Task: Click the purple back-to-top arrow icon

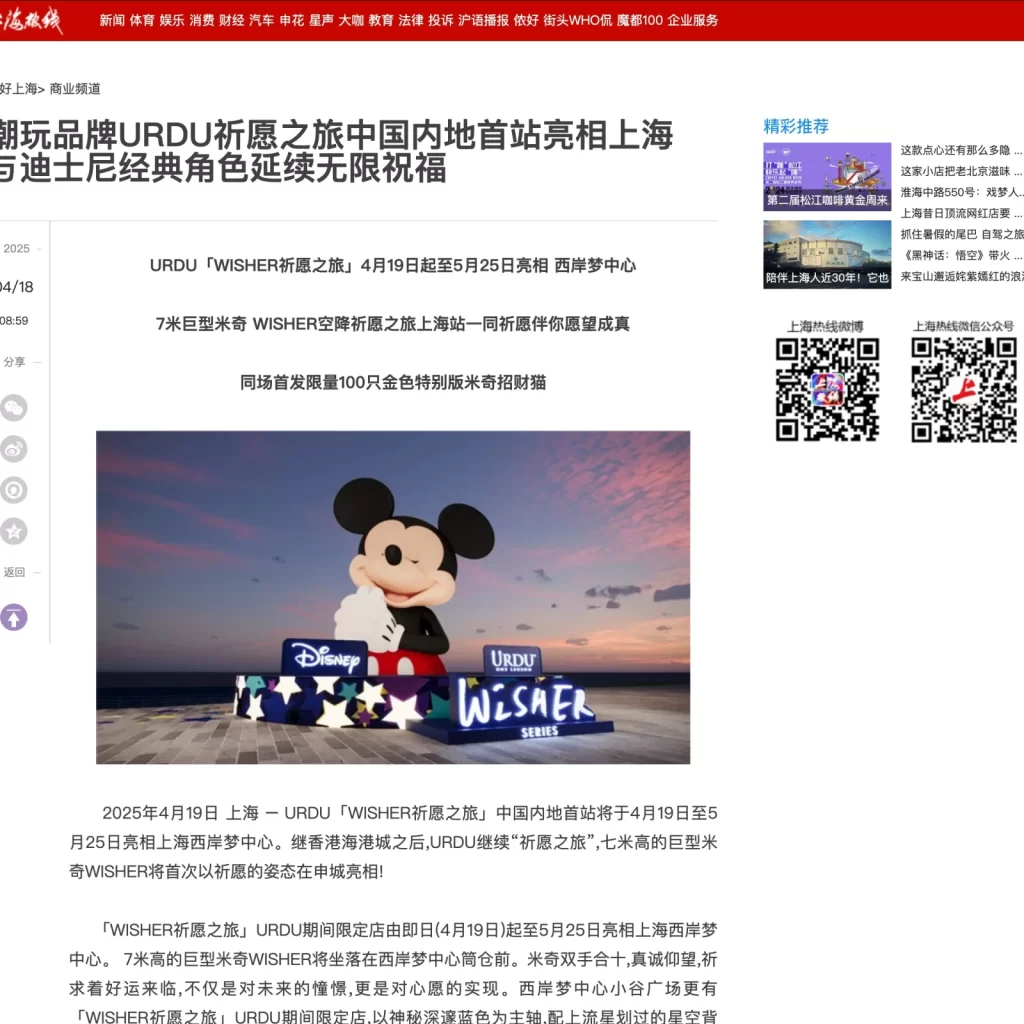Action: [x=14, y=617]
